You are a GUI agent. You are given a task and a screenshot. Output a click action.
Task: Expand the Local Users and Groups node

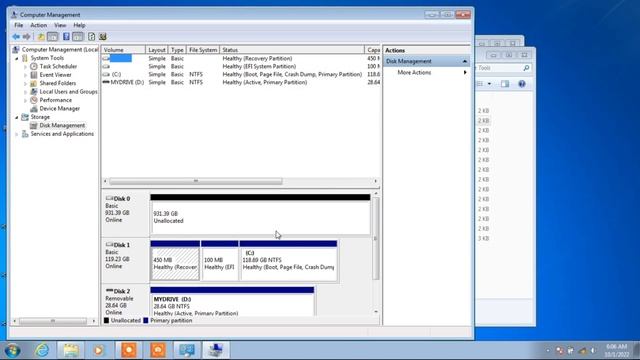(25, 92)
